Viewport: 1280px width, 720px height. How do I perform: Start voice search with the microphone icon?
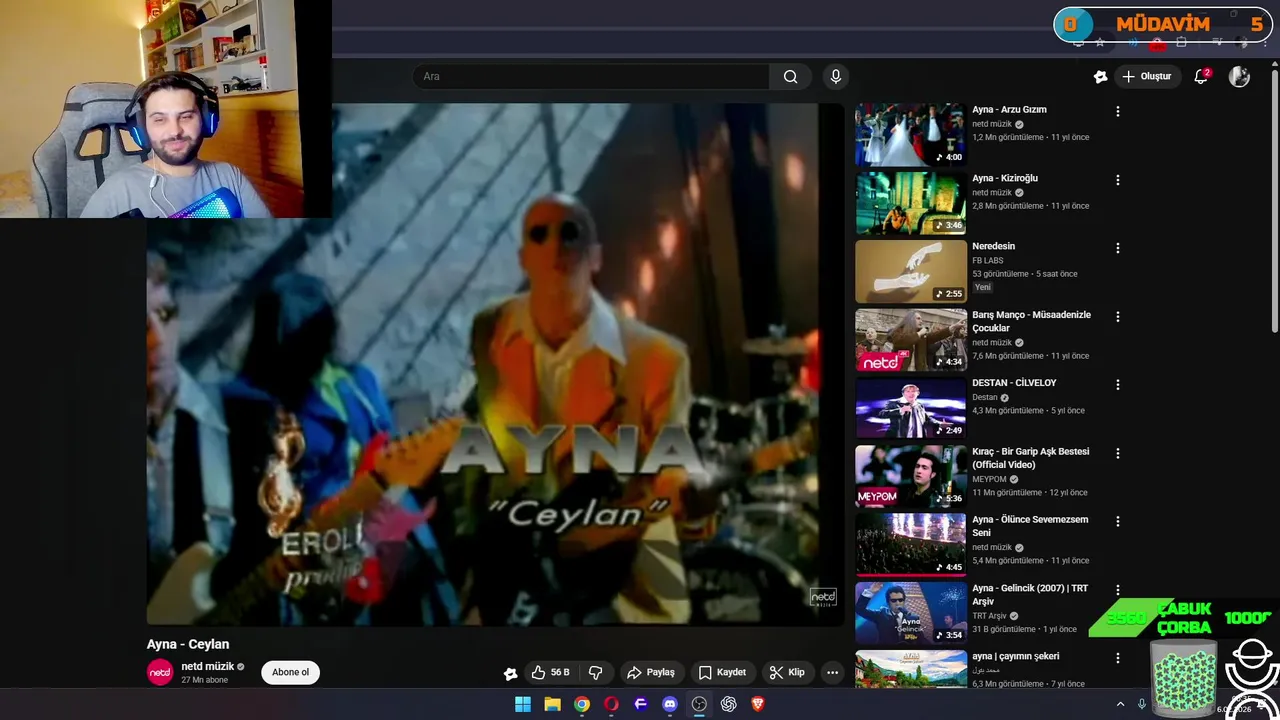tap(836, 77)
